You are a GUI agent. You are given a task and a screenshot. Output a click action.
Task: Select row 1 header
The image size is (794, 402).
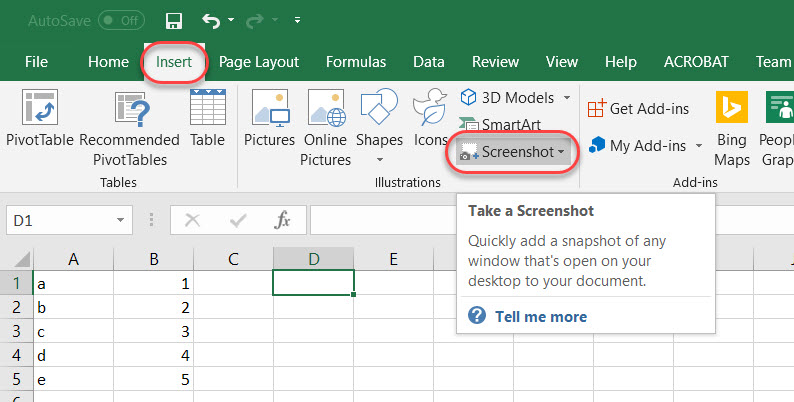16,283
